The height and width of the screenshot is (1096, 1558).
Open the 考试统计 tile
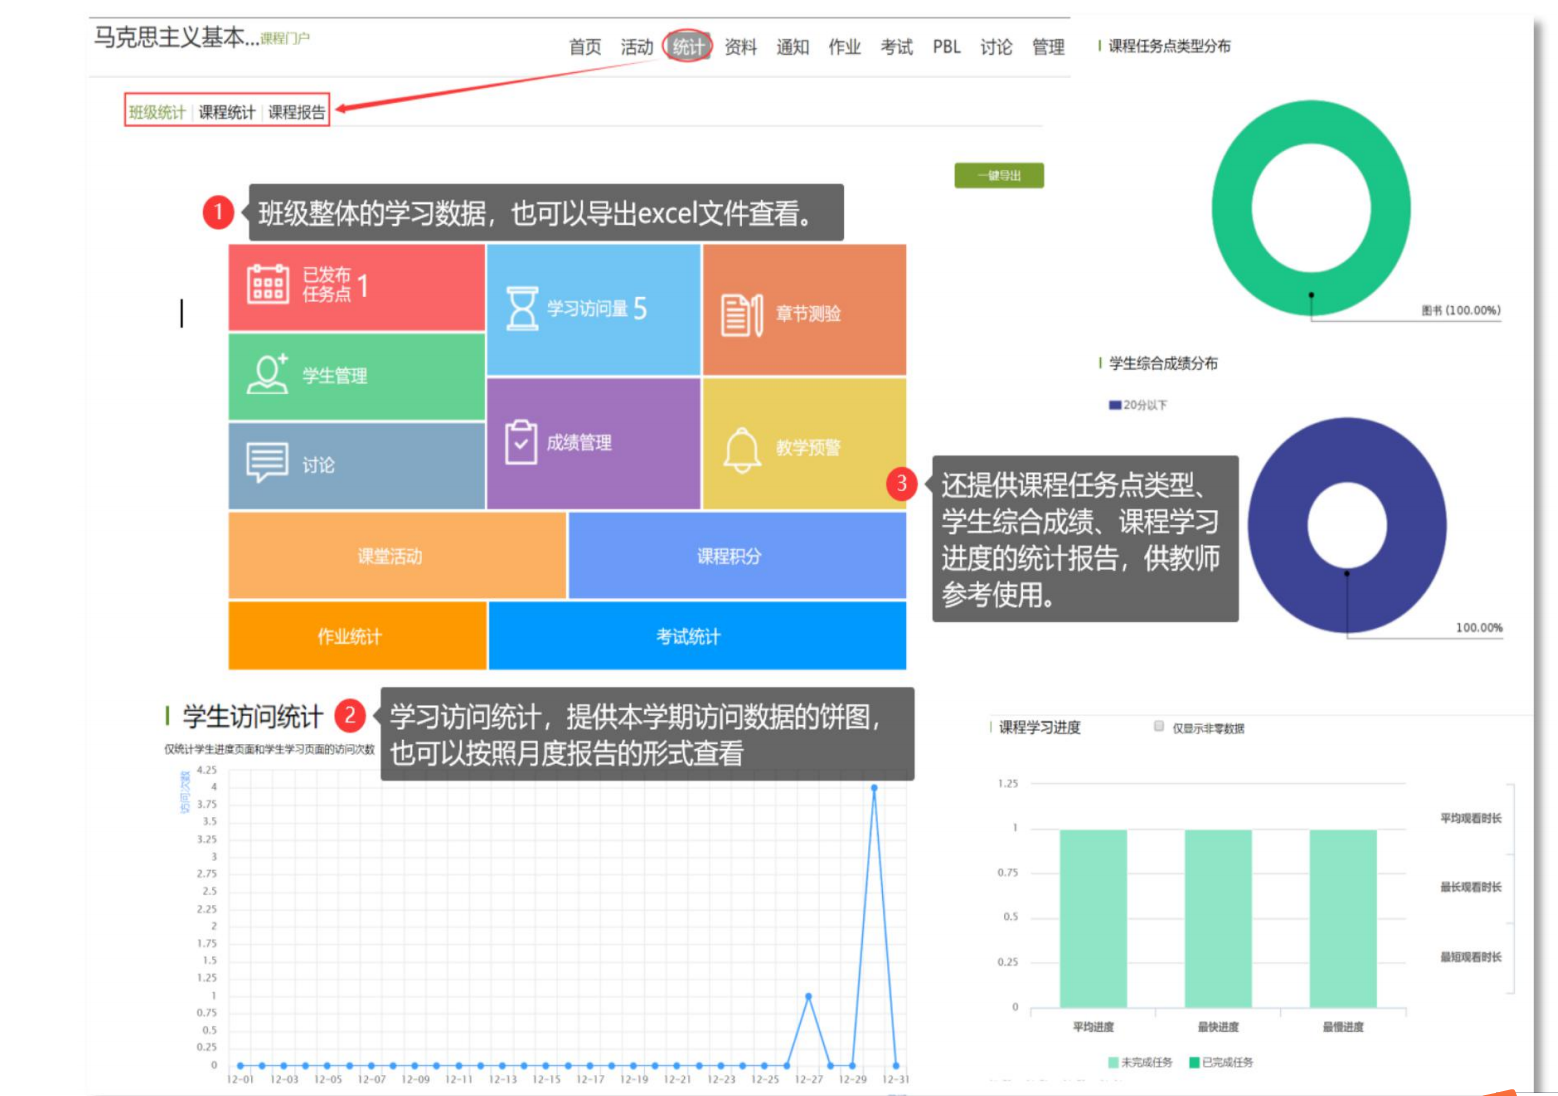coord(697,636)
